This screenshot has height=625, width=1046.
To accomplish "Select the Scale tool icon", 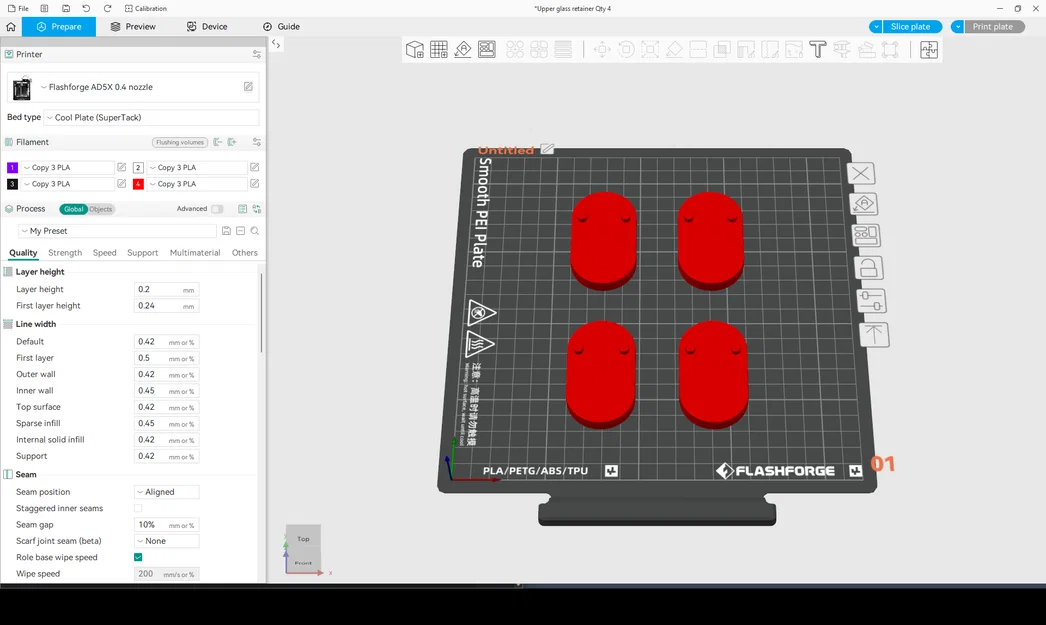I will point(650,49).
